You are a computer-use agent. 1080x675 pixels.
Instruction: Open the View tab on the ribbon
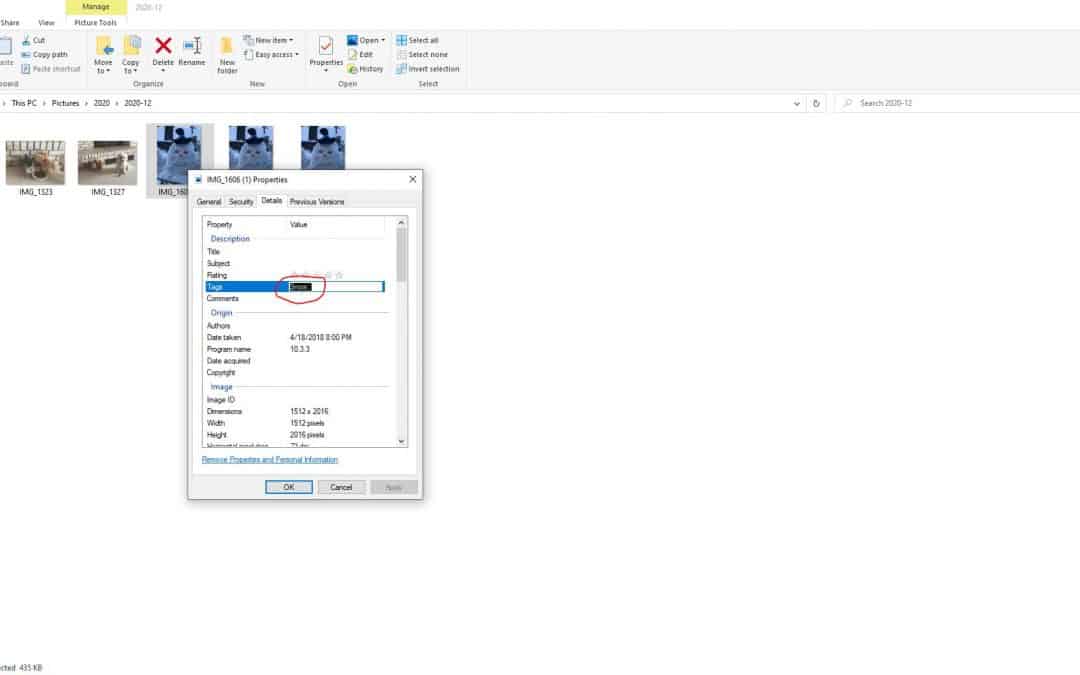(x=46, y=22)
